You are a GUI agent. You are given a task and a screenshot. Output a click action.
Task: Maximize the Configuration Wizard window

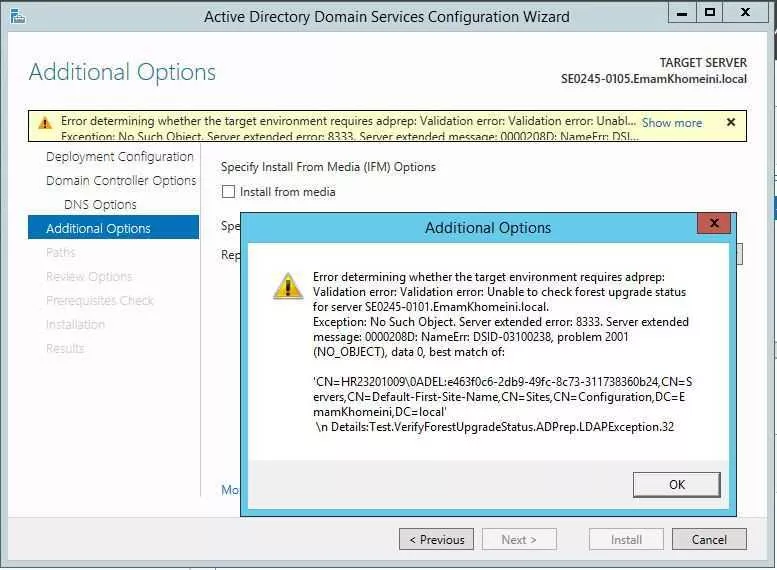click(710, 12)
